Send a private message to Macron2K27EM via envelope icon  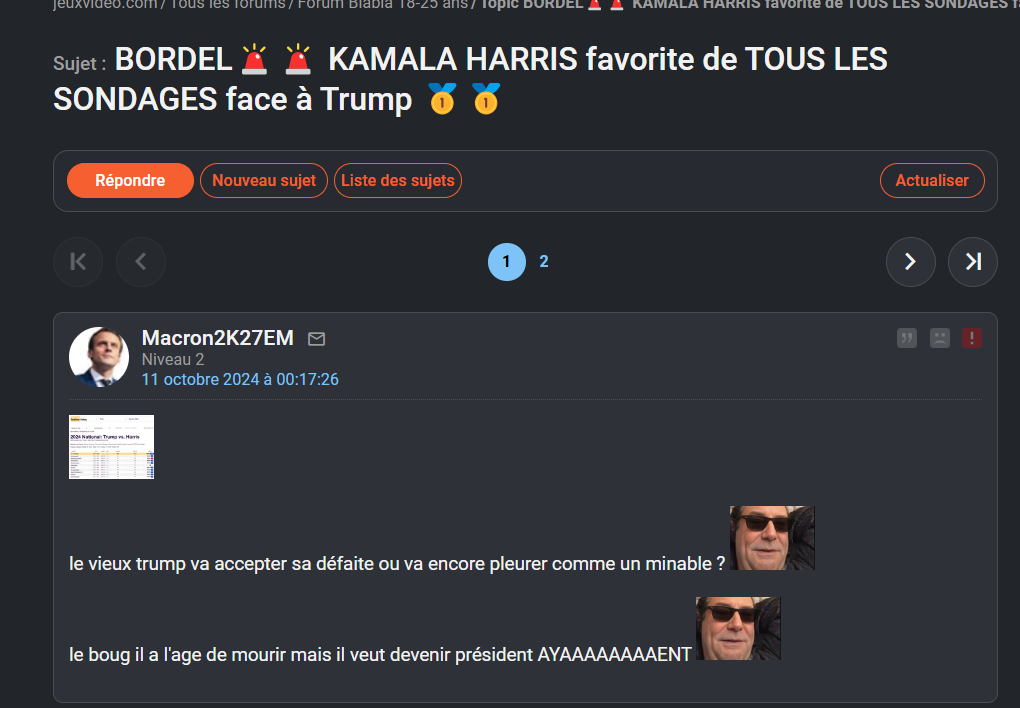(x=316, y=338)
